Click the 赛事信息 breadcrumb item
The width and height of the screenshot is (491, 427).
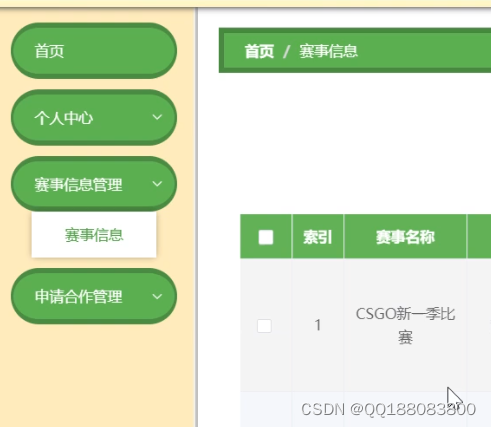(328, 52)
